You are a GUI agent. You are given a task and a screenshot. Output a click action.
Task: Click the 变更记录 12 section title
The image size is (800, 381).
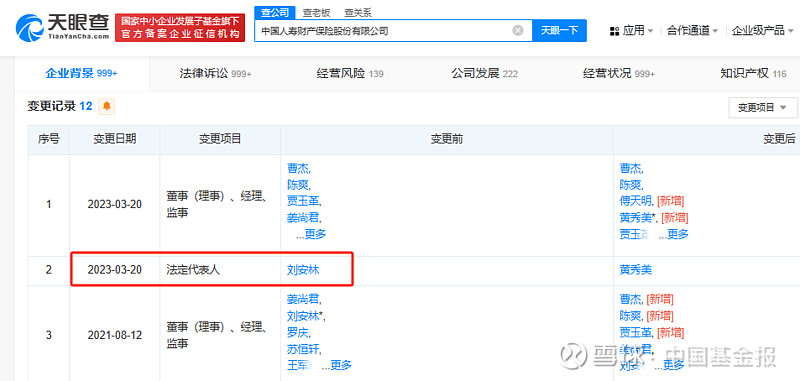coord(60,106)
